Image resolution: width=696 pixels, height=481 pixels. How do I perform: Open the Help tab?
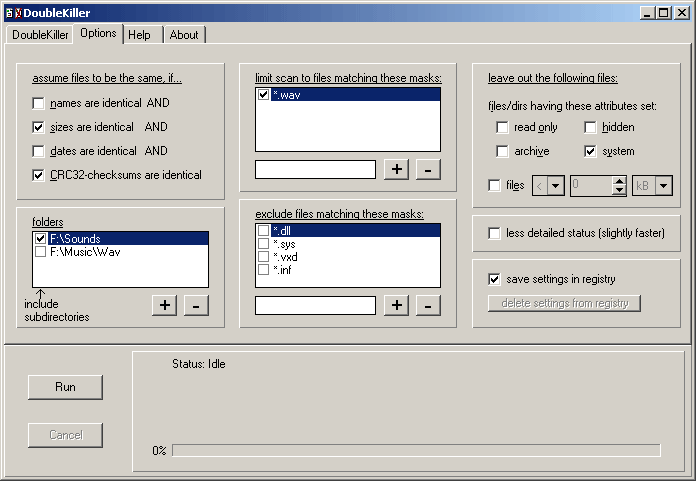coord(139,35)
